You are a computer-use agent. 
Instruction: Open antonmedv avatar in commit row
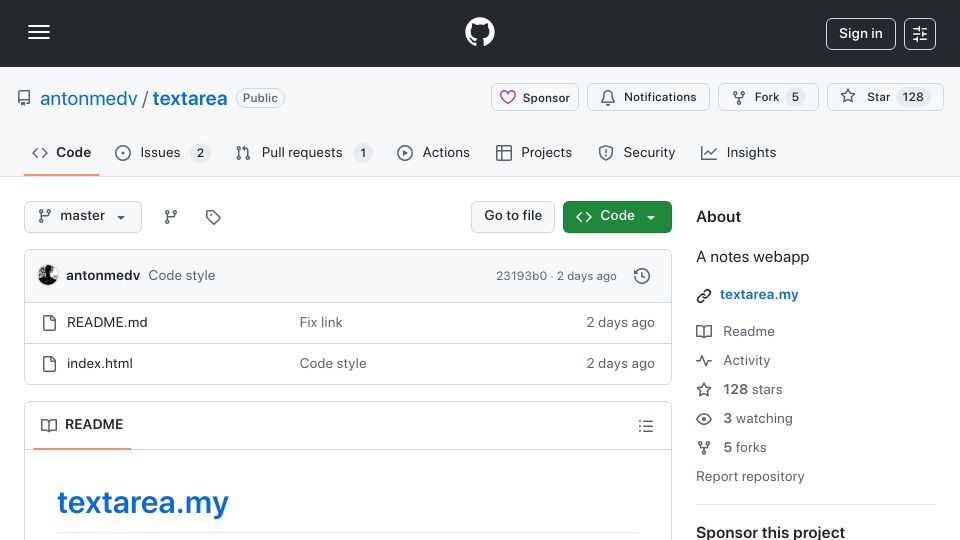(48, 276)
